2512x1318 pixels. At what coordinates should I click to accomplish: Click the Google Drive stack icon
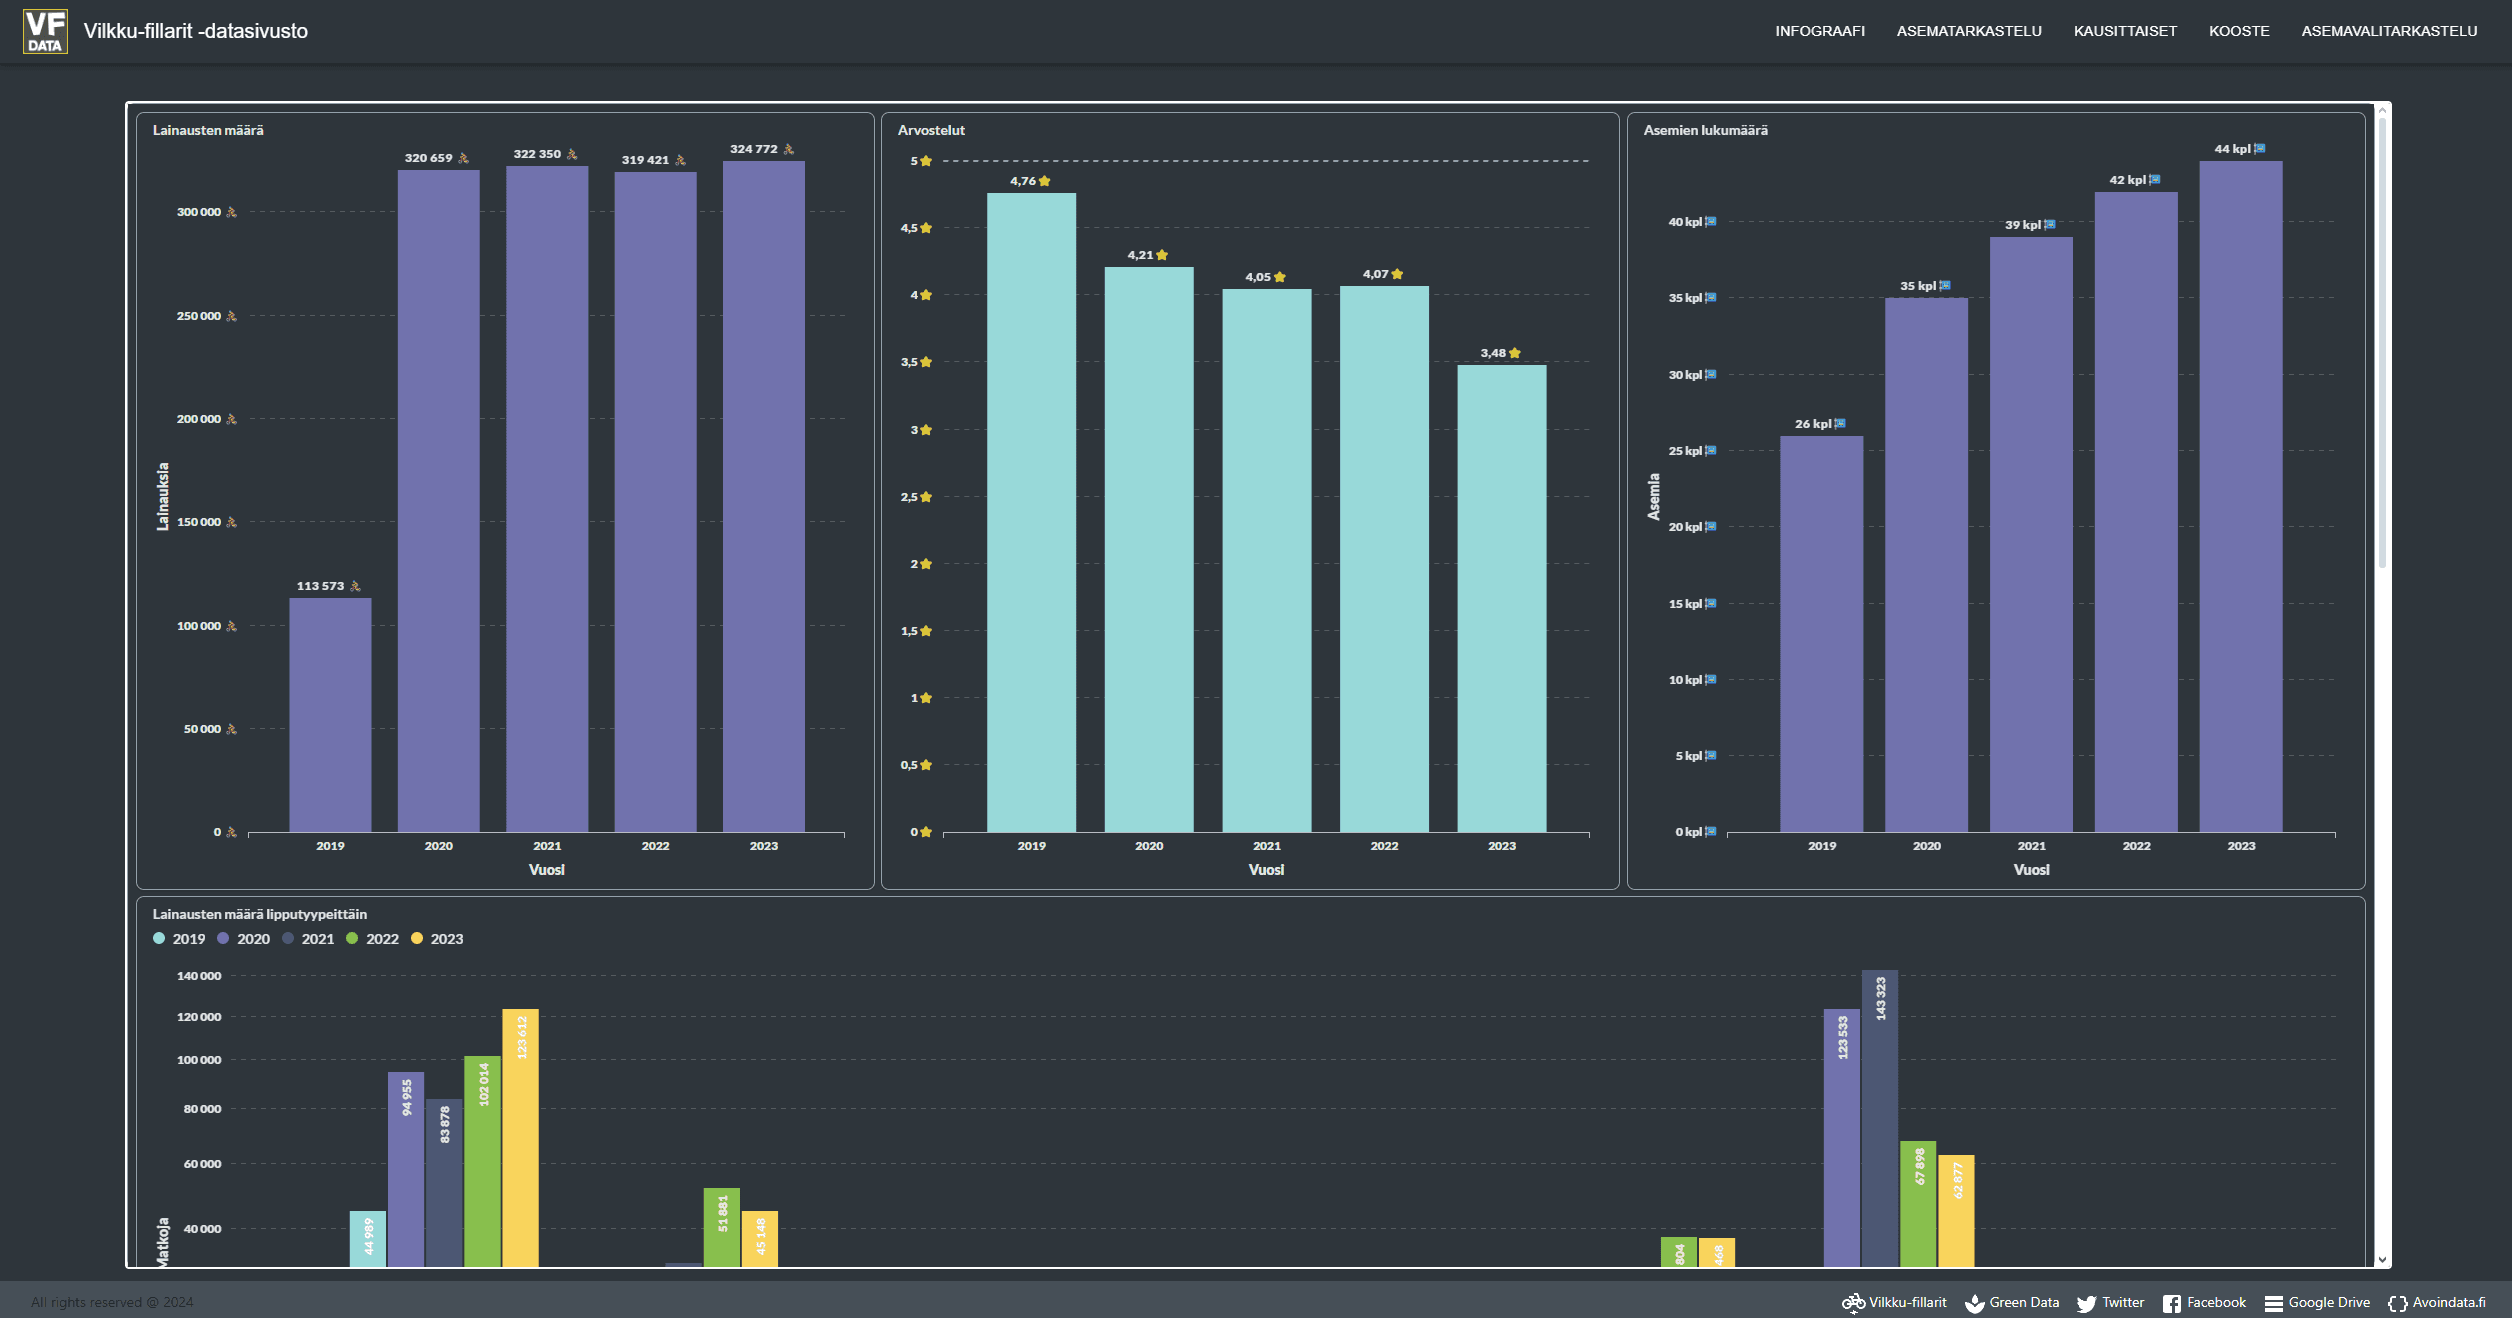(2273, 1303)
